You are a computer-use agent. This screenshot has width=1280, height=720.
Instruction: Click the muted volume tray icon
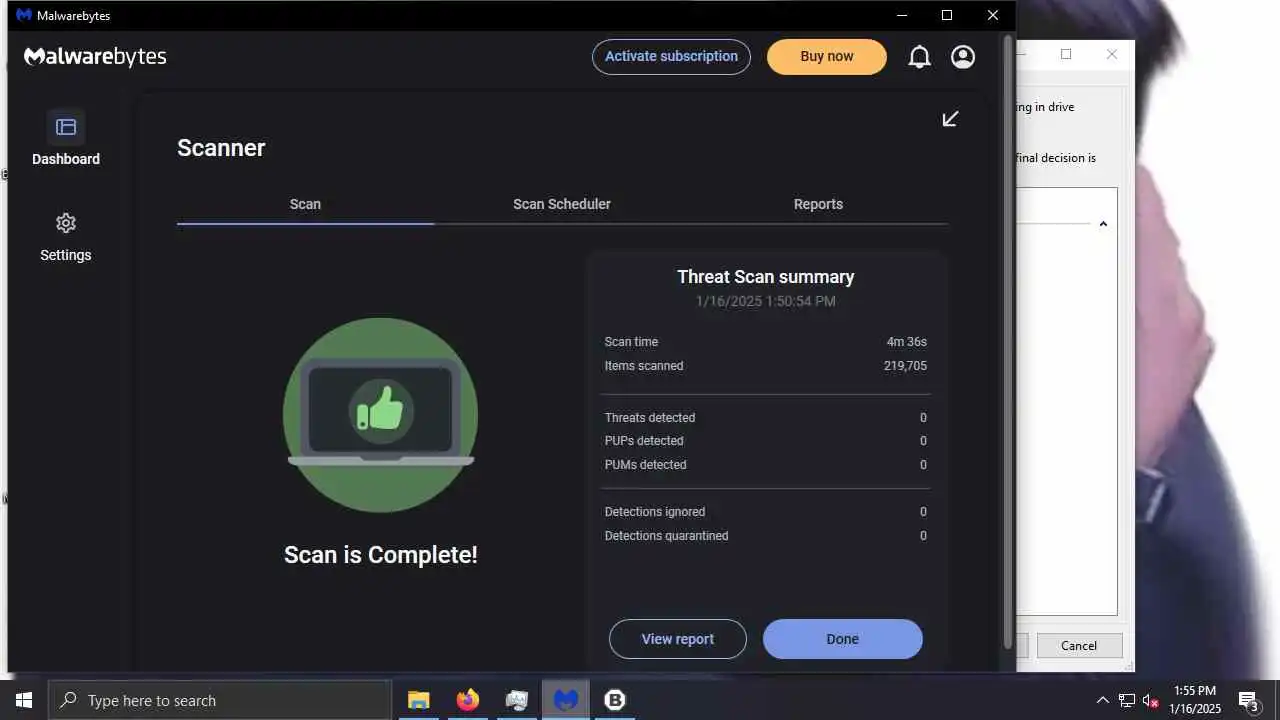pyautogui.click(x=1150, y=700)
